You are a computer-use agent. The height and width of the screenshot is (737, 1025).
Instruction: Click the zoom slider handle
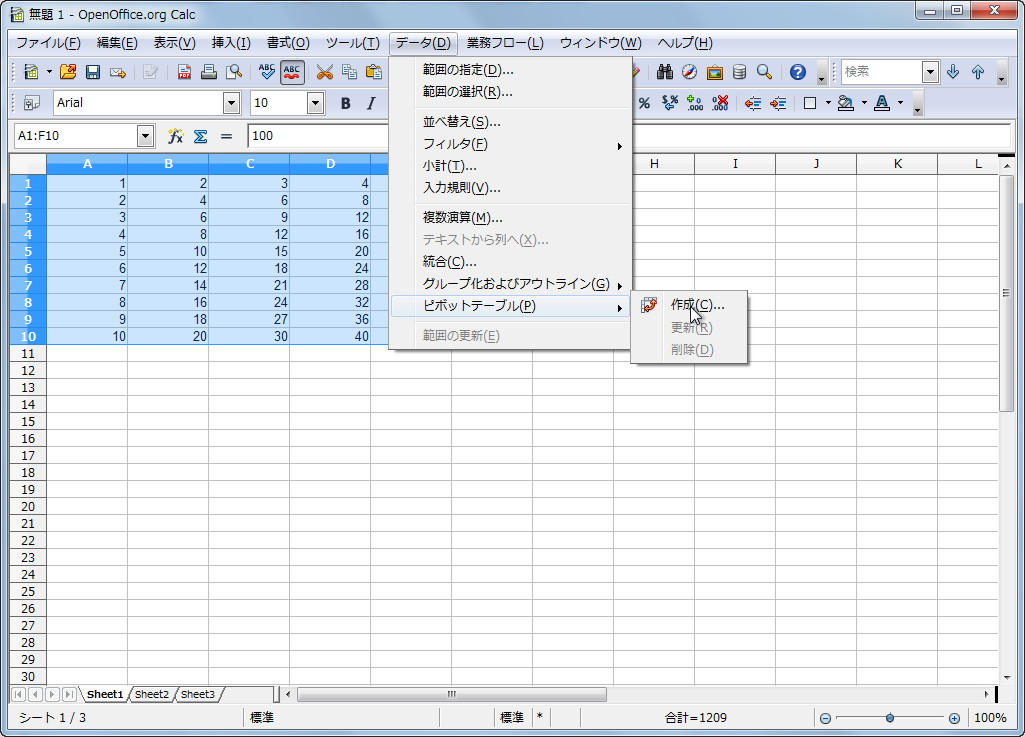coord(890,719)
